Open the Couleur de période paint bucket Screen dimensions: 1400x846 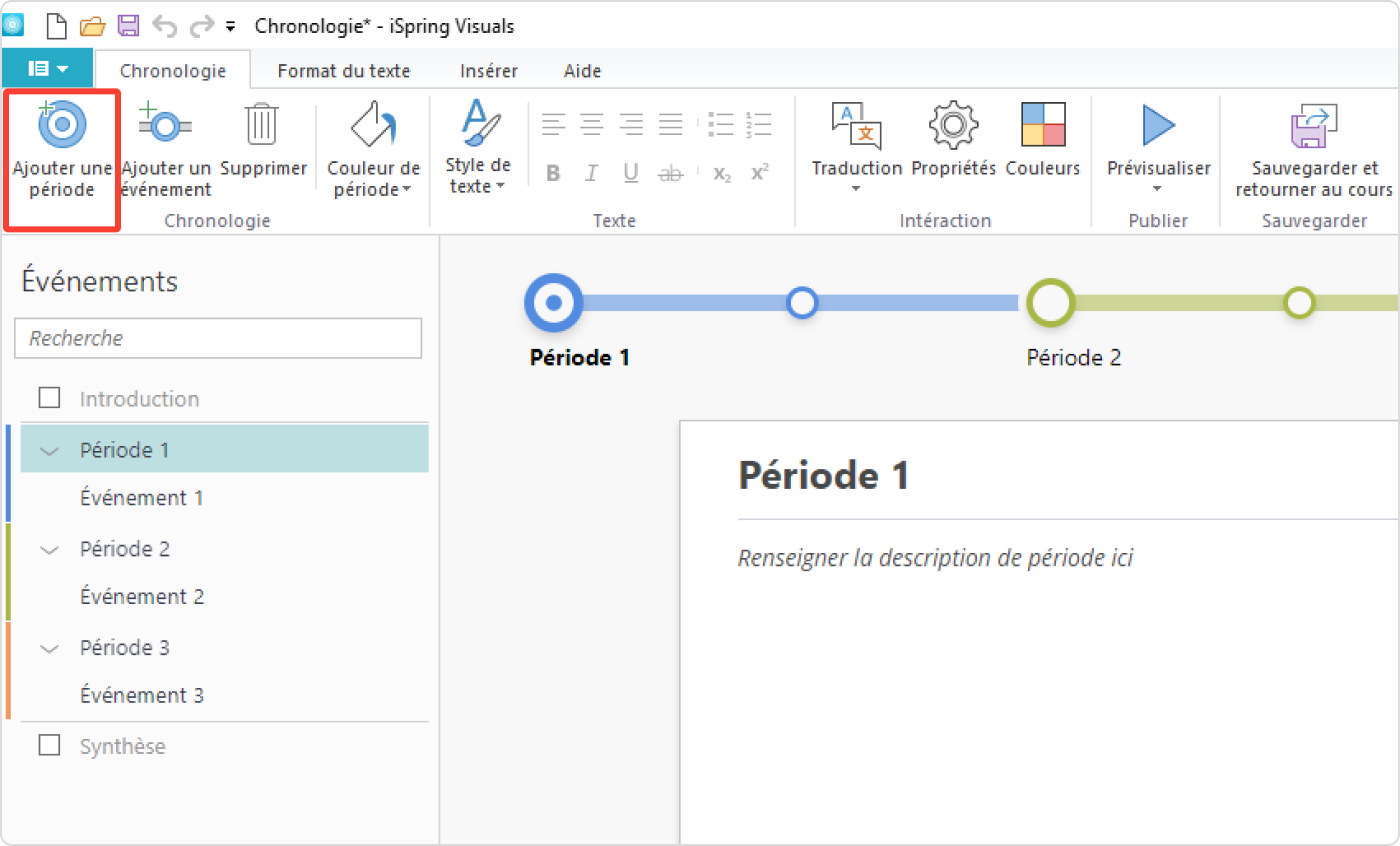click(374, 127)
